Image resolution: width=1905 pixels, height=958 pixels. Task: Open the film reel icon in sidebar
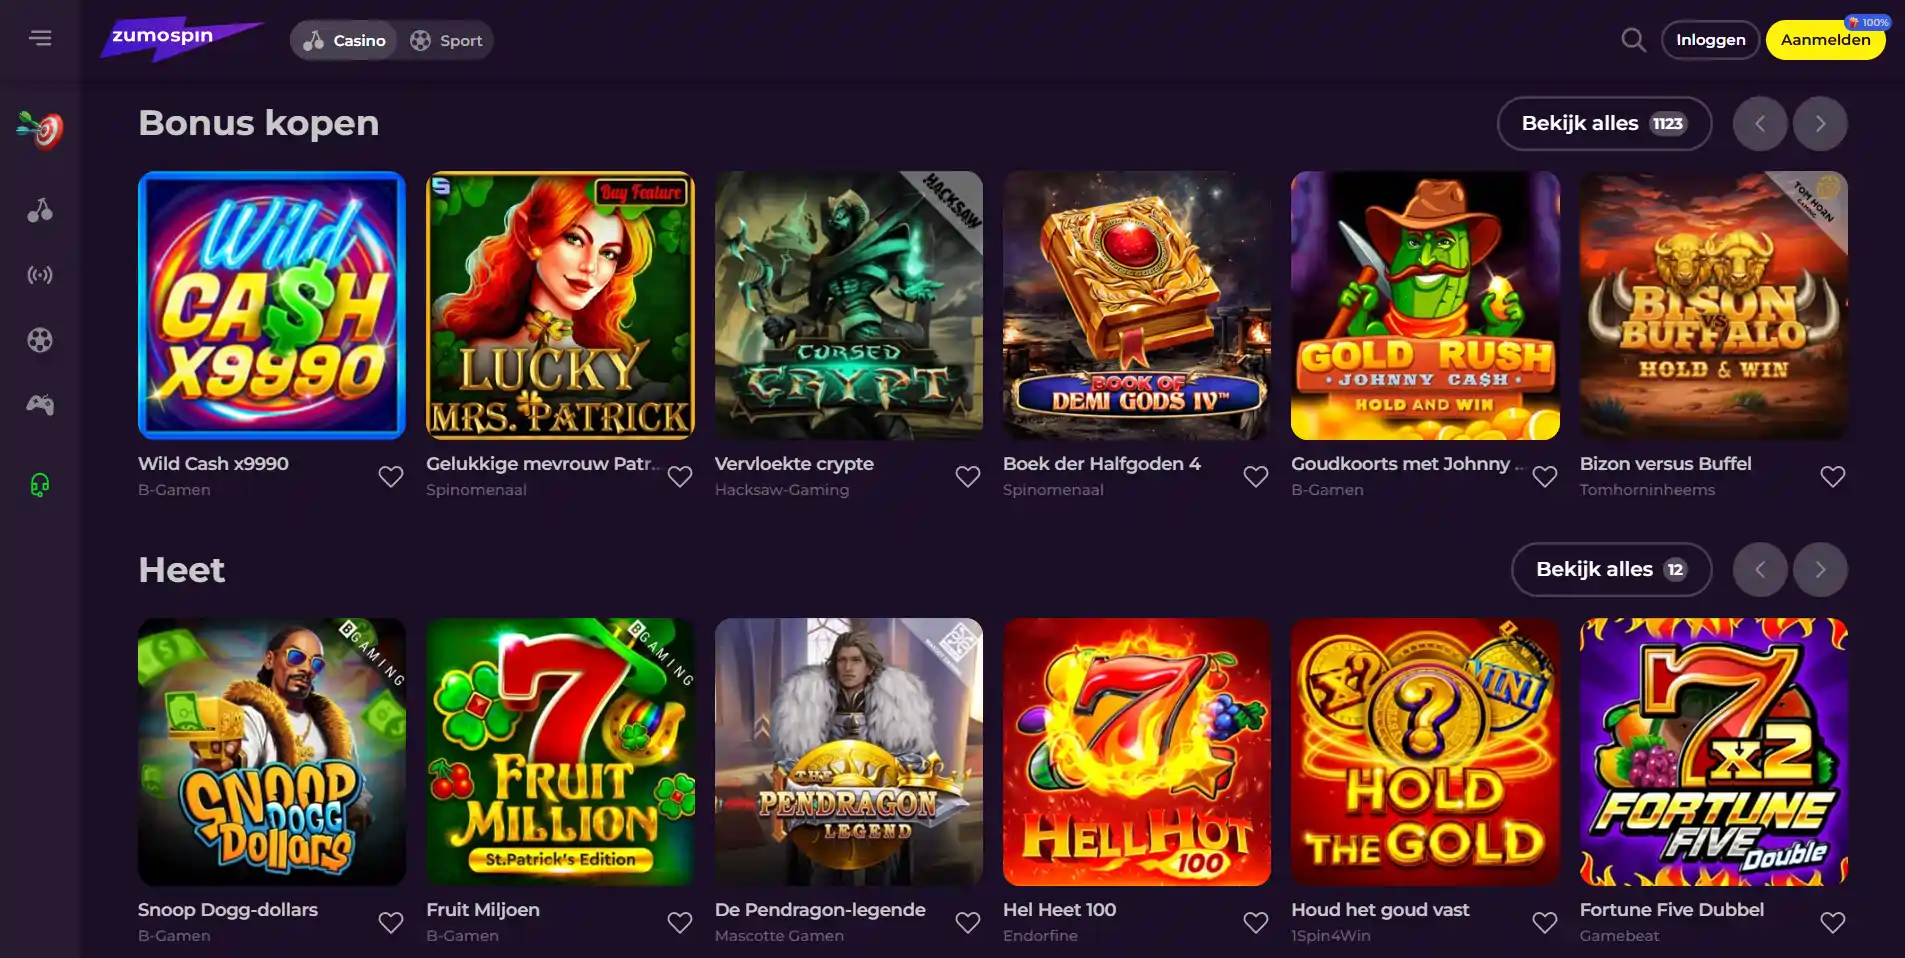coord(40,340)
